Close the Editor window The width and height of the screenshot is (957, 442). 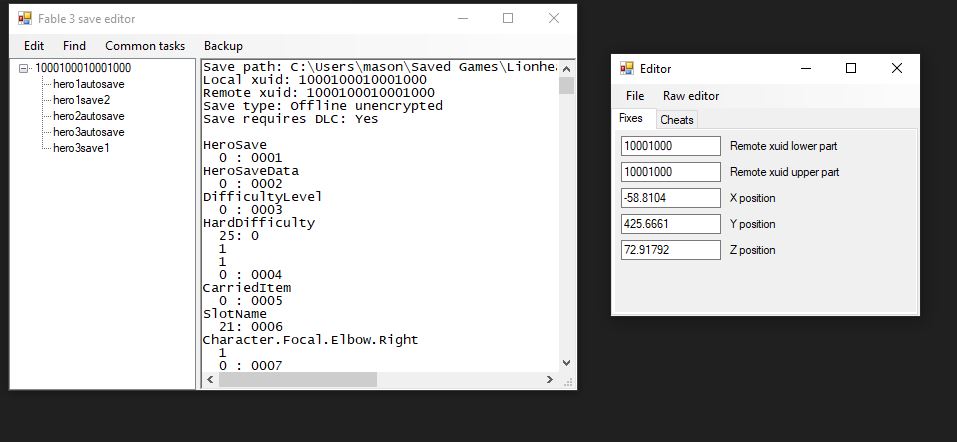[x=897, y=68]
